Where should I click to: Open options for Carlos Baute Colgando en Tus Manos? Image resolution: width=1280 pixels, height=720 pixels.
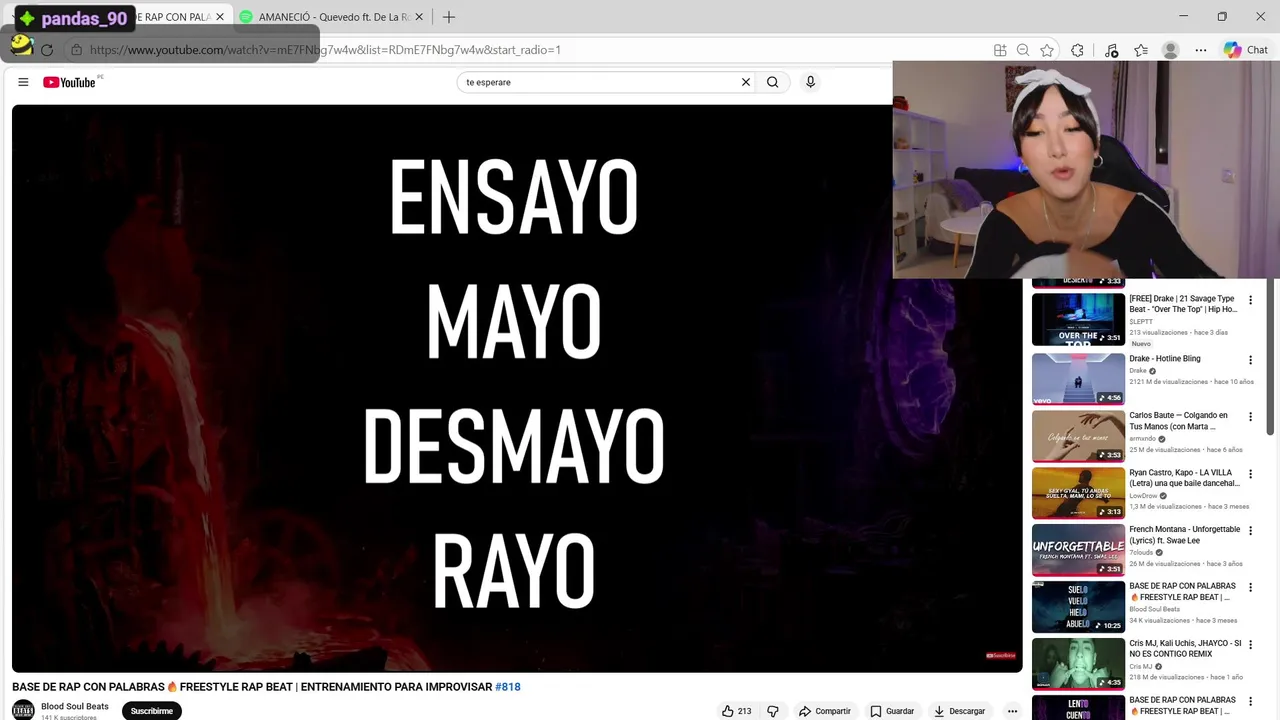(x=1250, y=417)
